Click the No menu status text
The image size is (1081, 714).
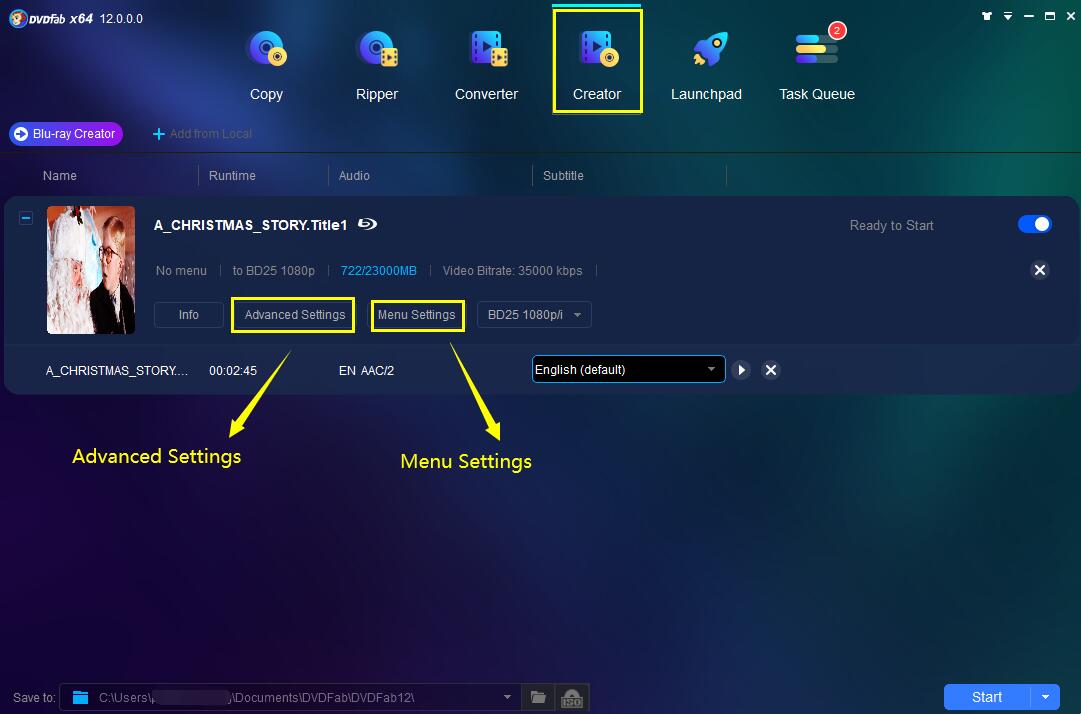[x=181, y=271]
